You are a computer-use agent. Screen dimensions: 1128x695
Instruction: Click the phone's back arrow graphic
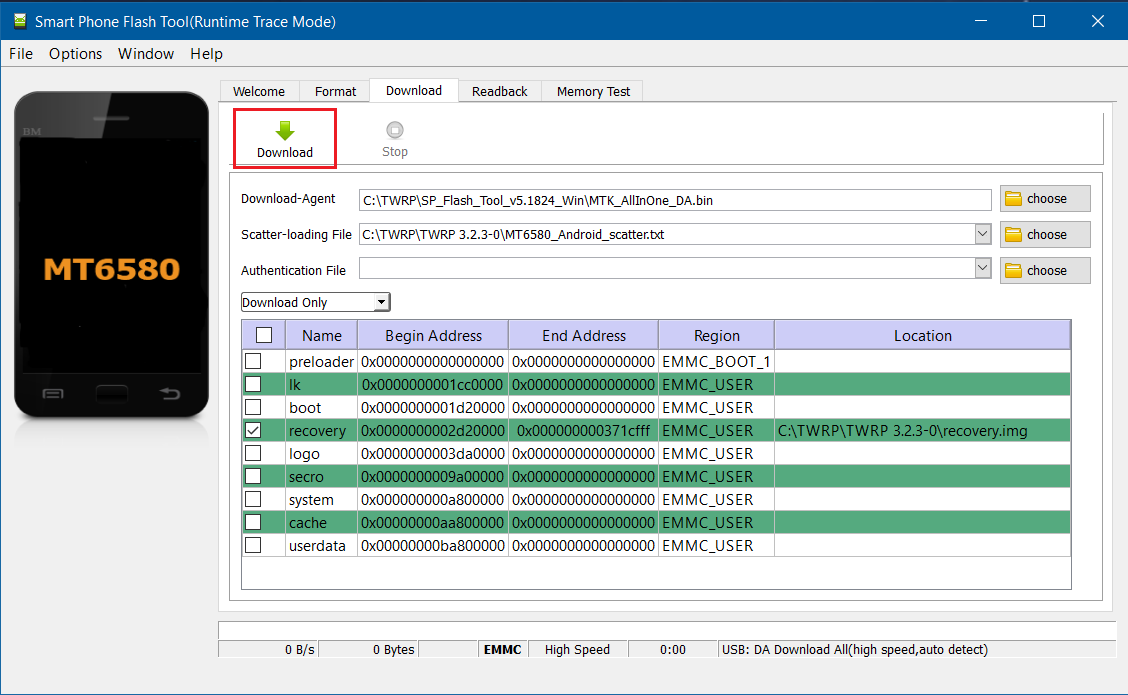point(170,394)
